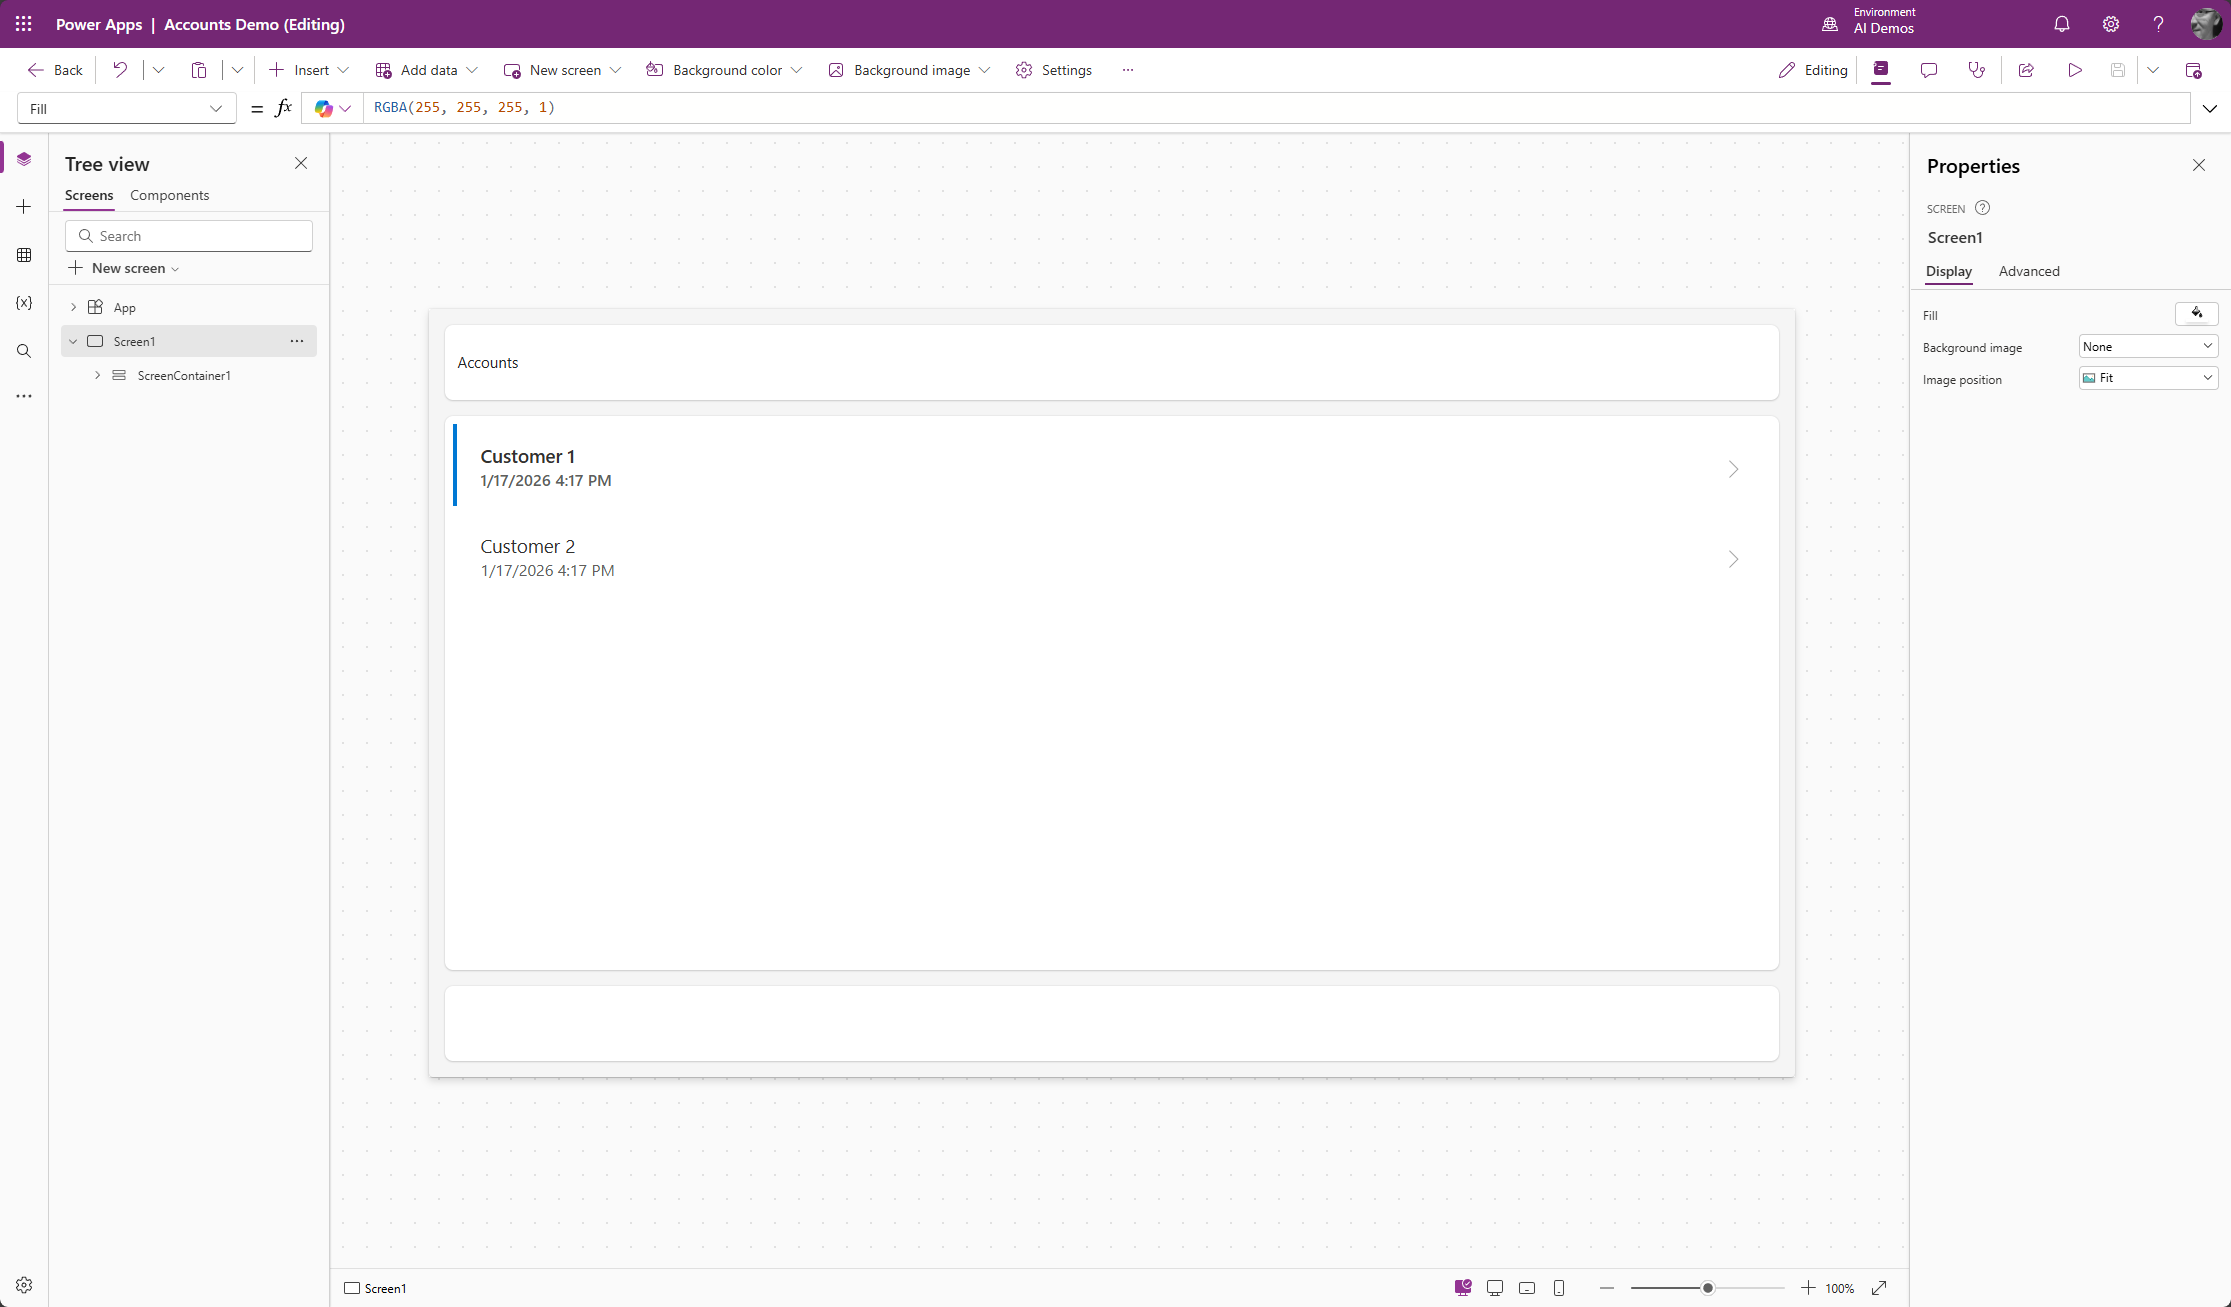Switch the canvas to desktop layout preview

[x=1495, y=1288]
